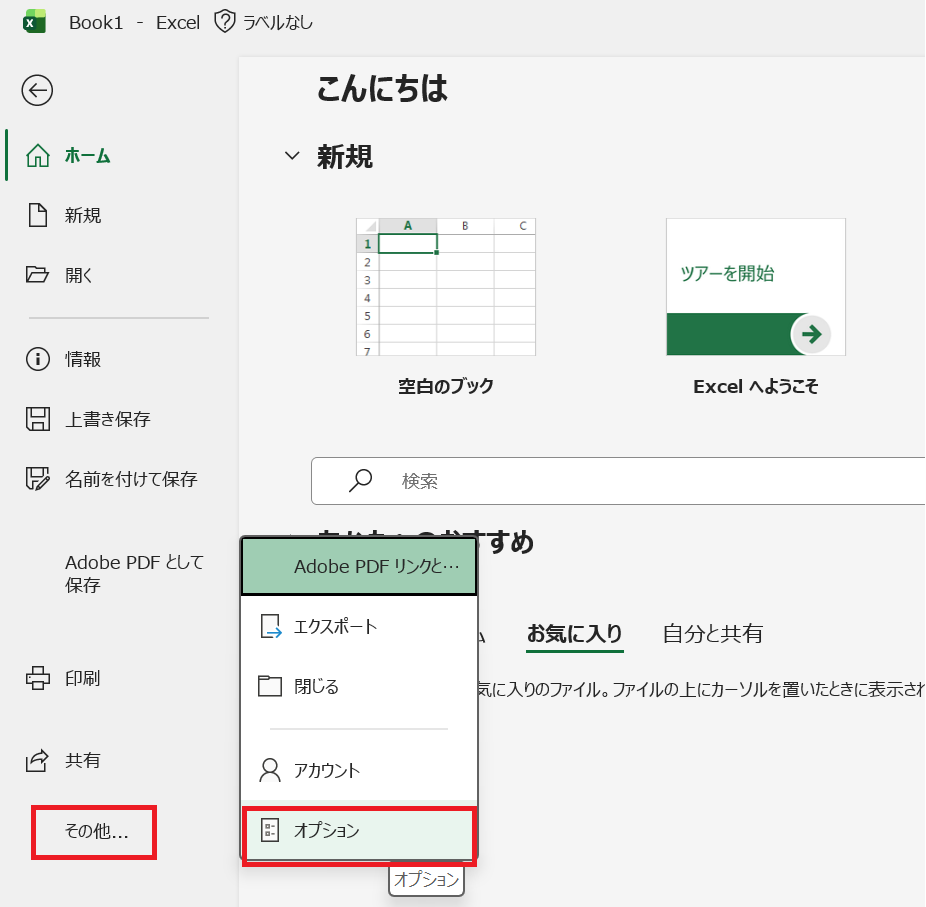Viewport: 926px width, 907px height.
Task: Click the 印刷 printer icon
Action: tap(38, 678)
